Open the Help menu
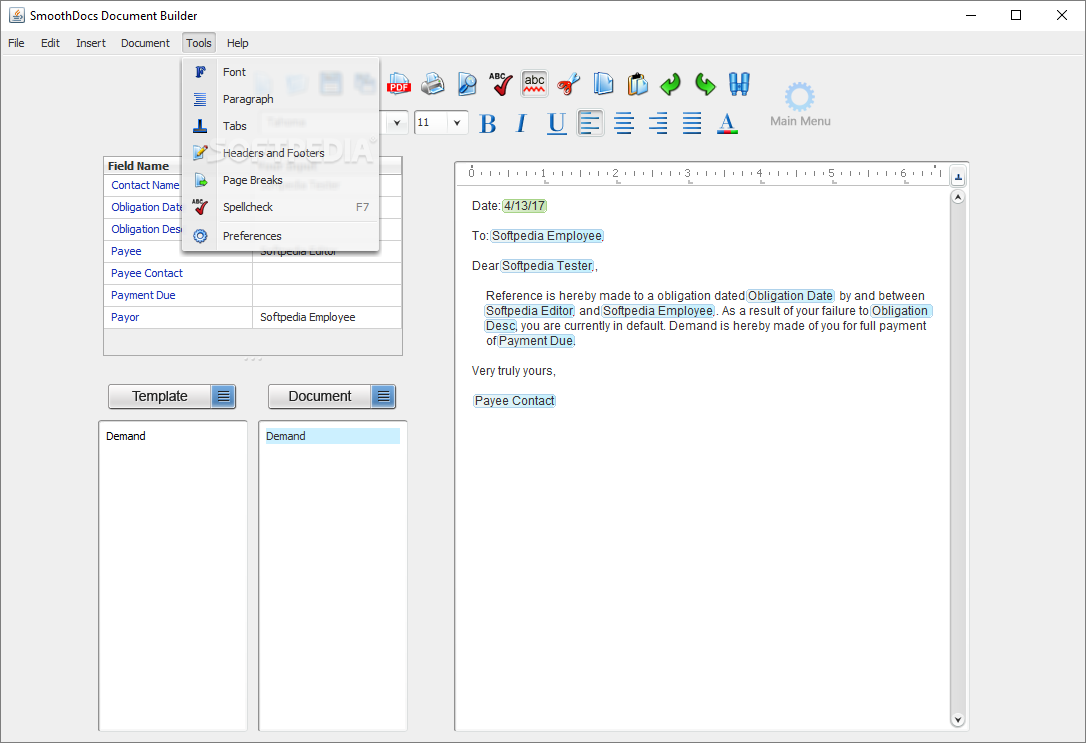 point(238,43)
